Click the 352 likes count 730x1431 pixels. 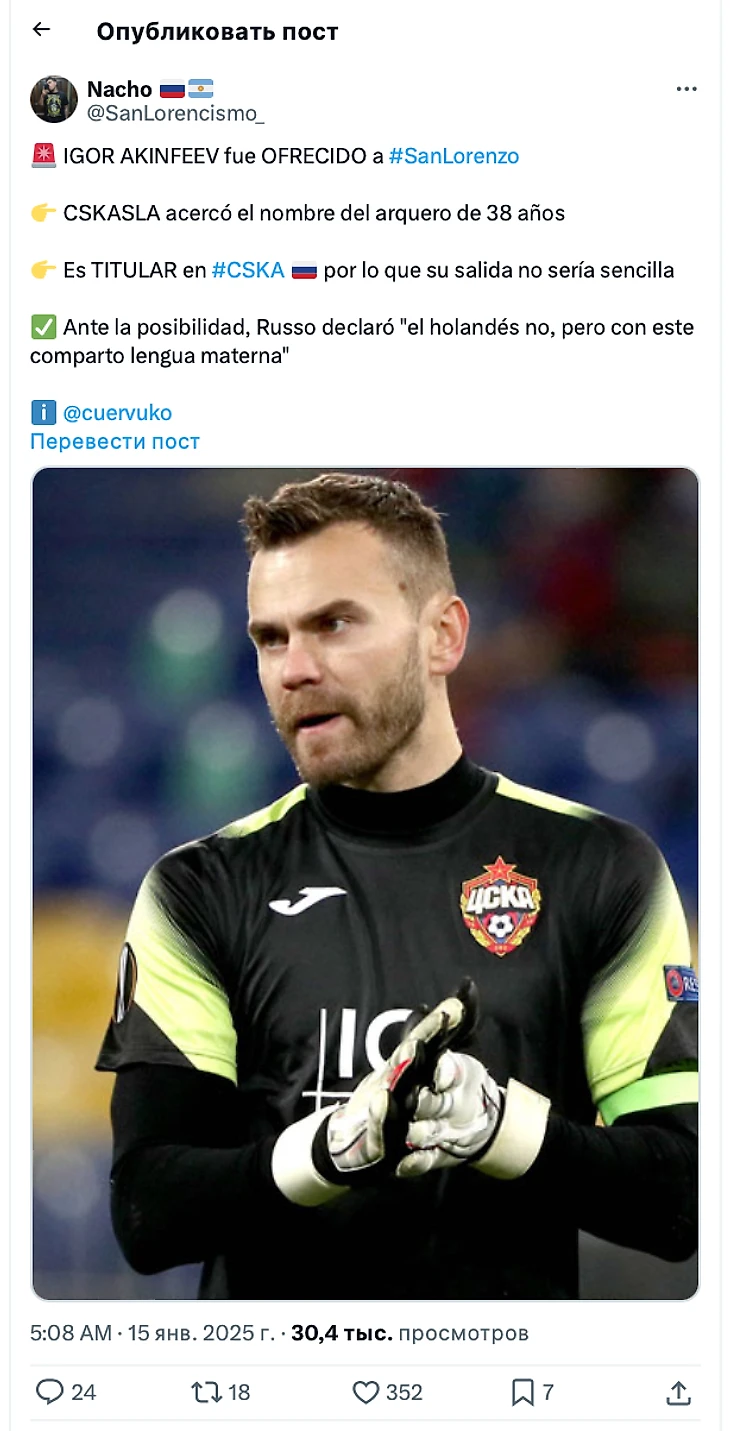tap(404, 1392)
